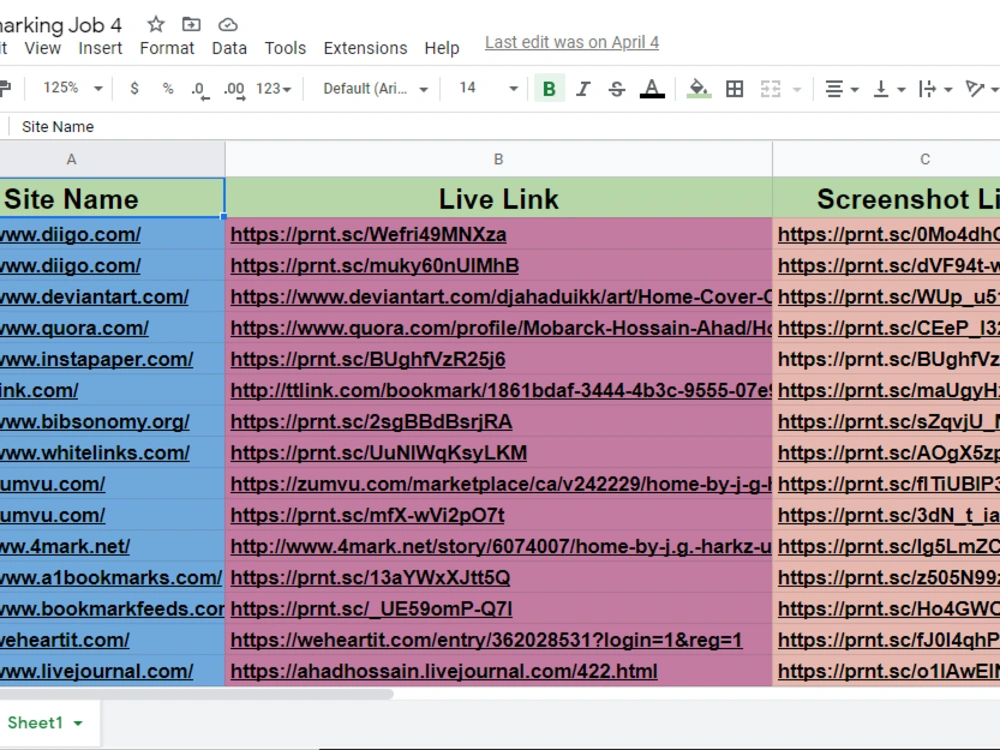Open the Insert menu
This screenshot has height=750, width=1000.
click(x=100, y=48)
